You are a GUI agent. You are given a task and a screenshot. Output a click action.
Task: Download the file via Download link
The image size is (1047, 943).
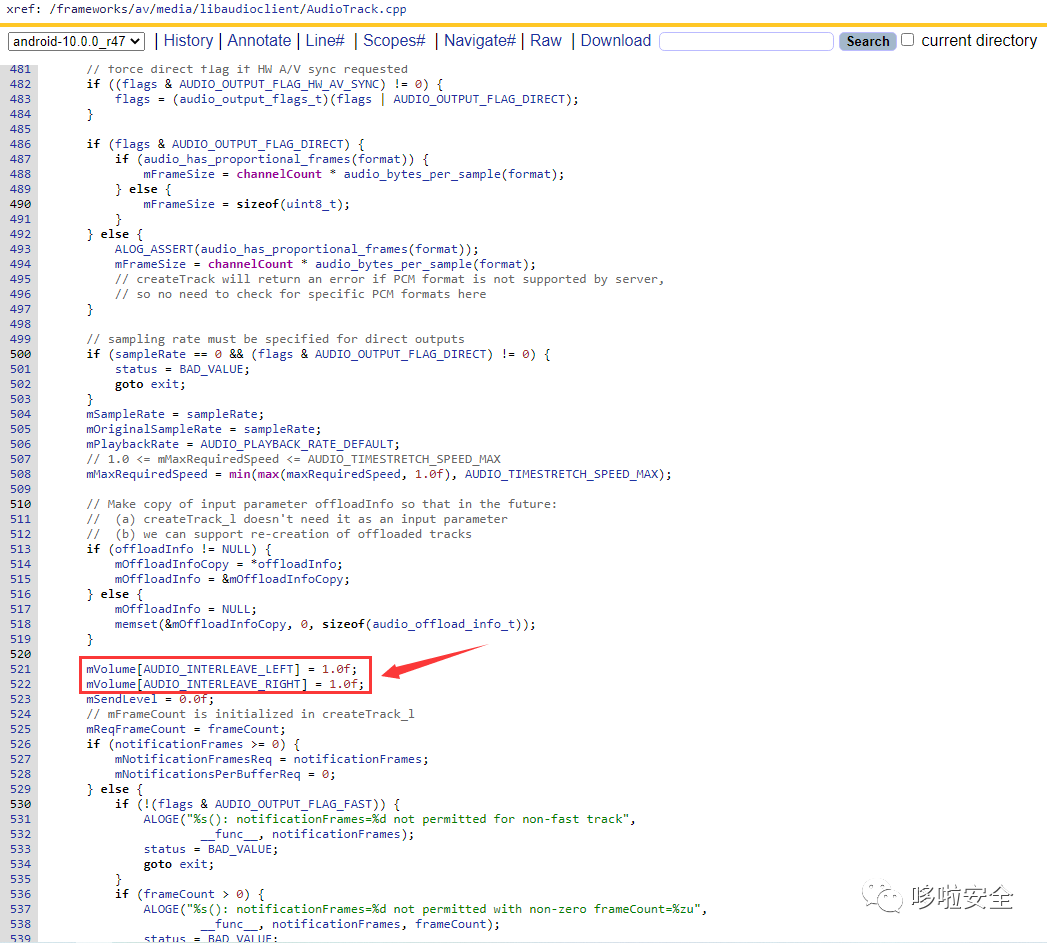pos(616,41)
